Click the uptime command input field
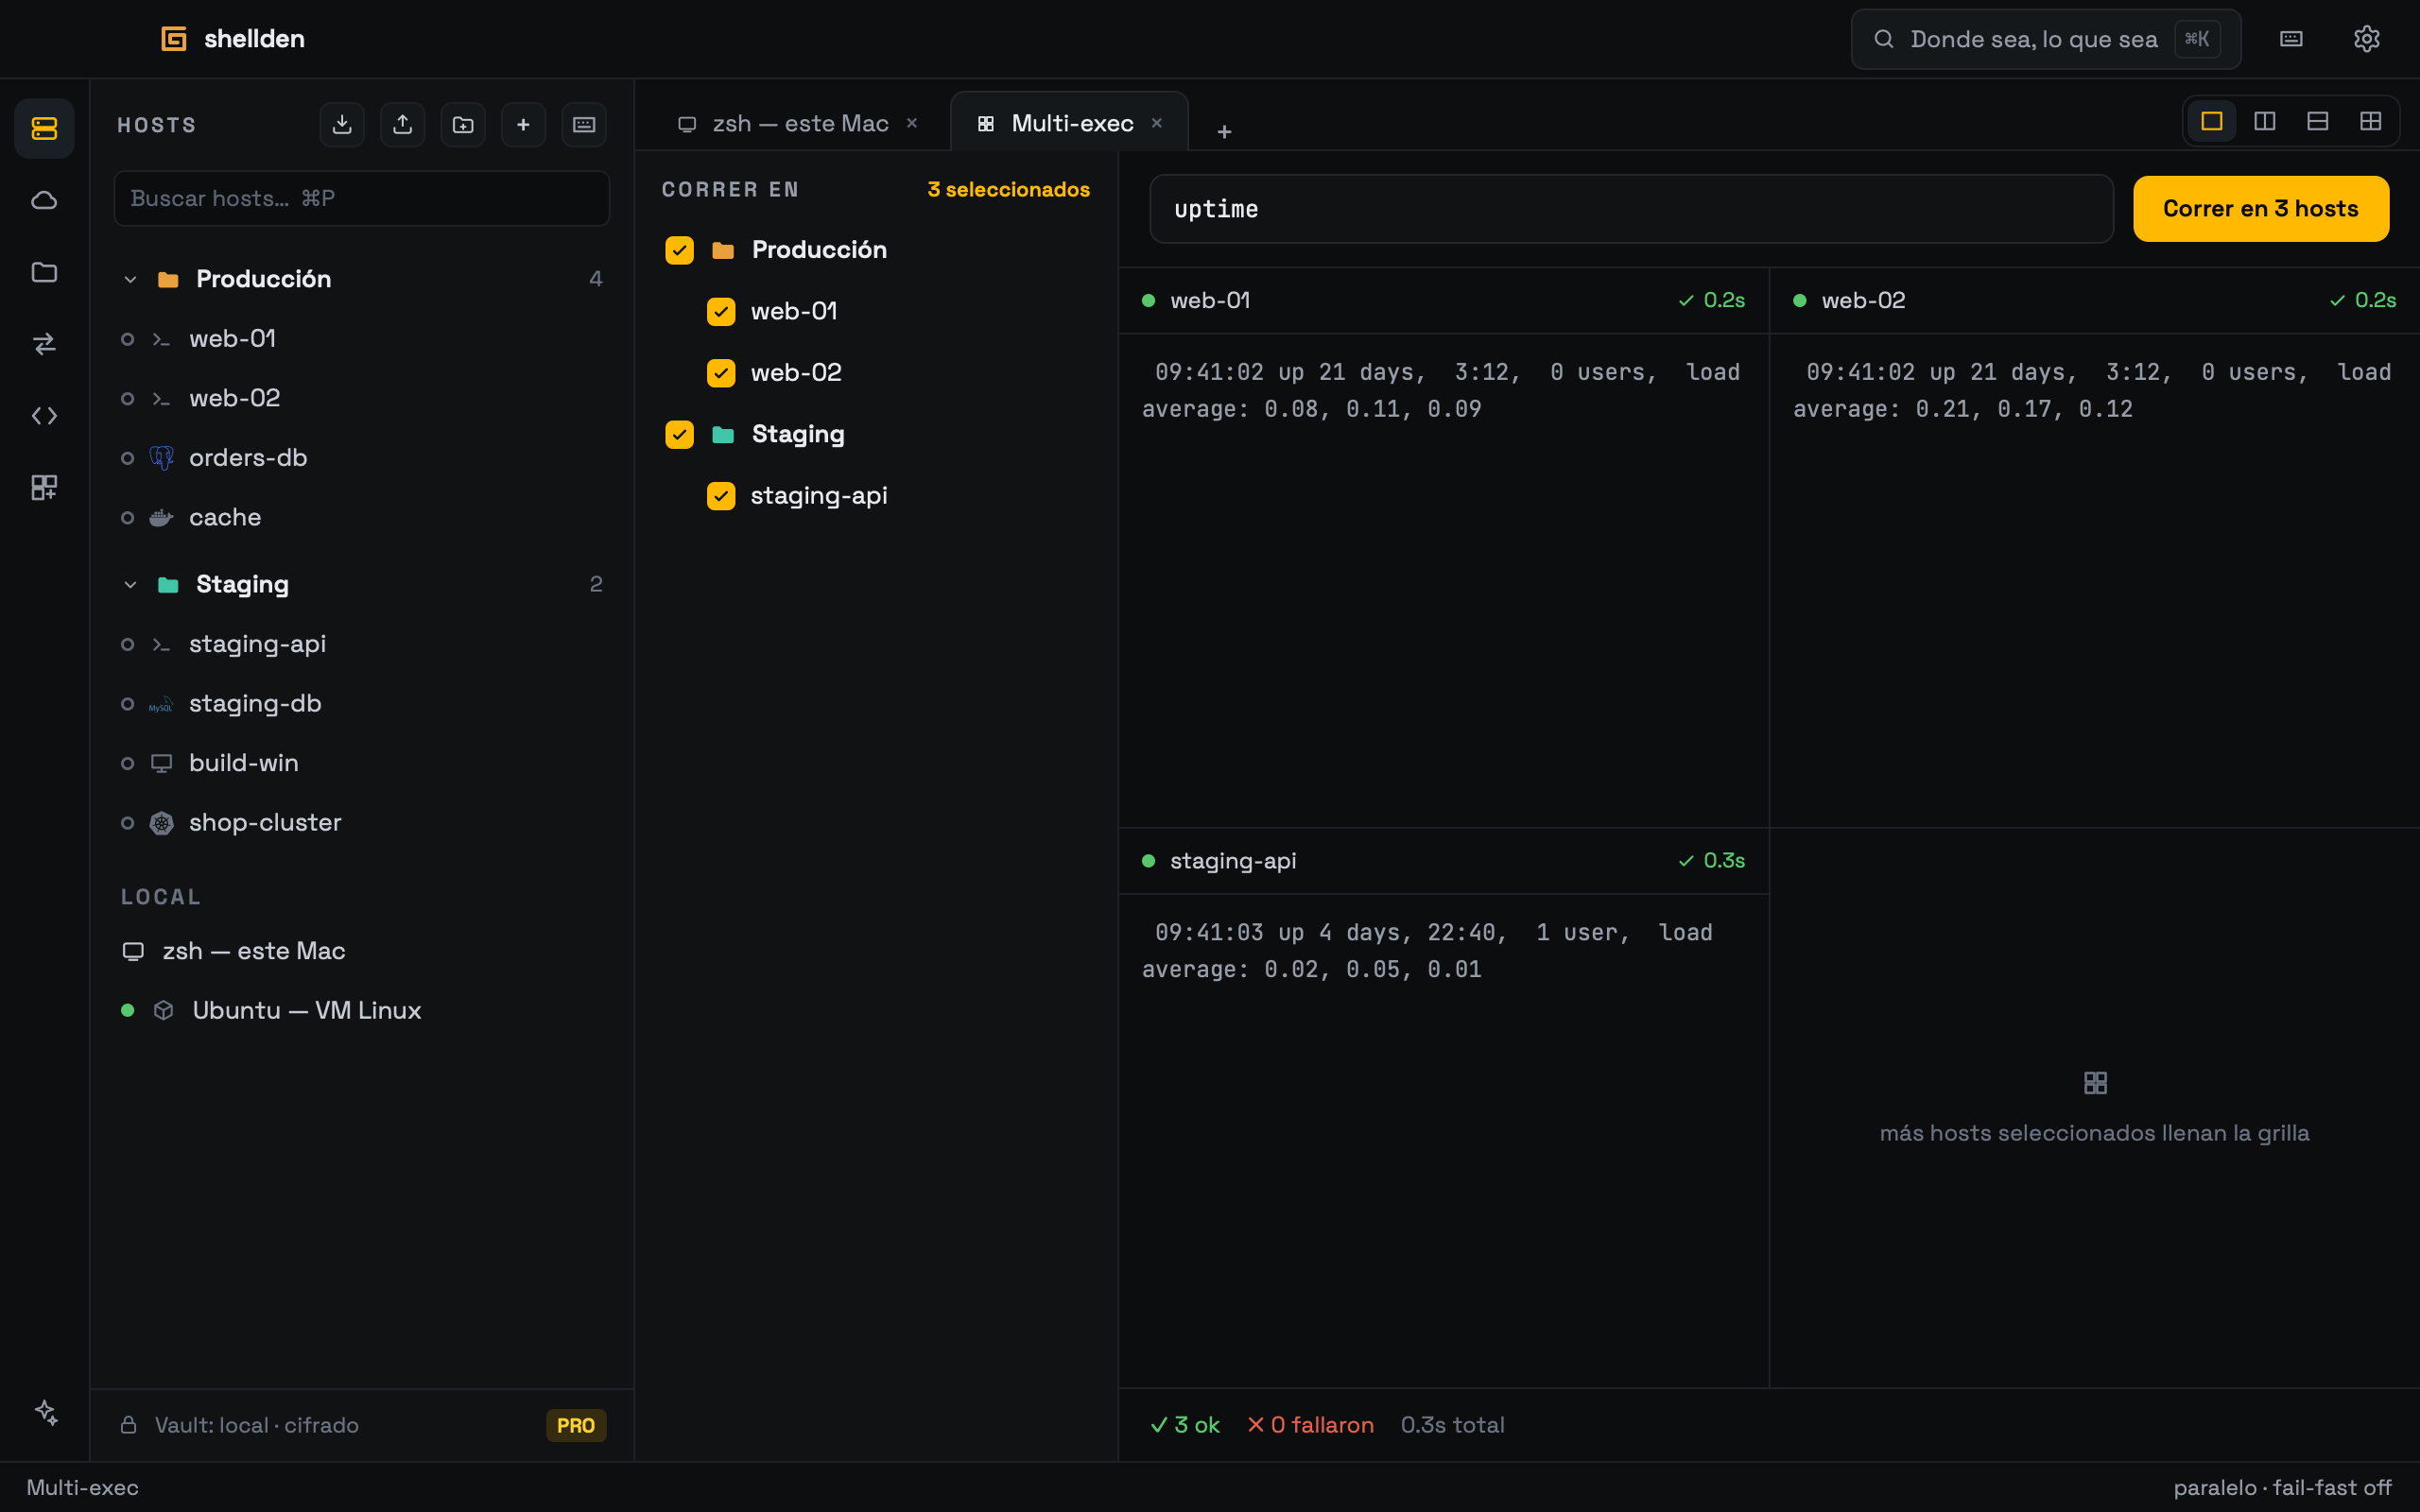Image resolution: width=2420 pixels, height=1512 pixels. (x=1631, y=208)
